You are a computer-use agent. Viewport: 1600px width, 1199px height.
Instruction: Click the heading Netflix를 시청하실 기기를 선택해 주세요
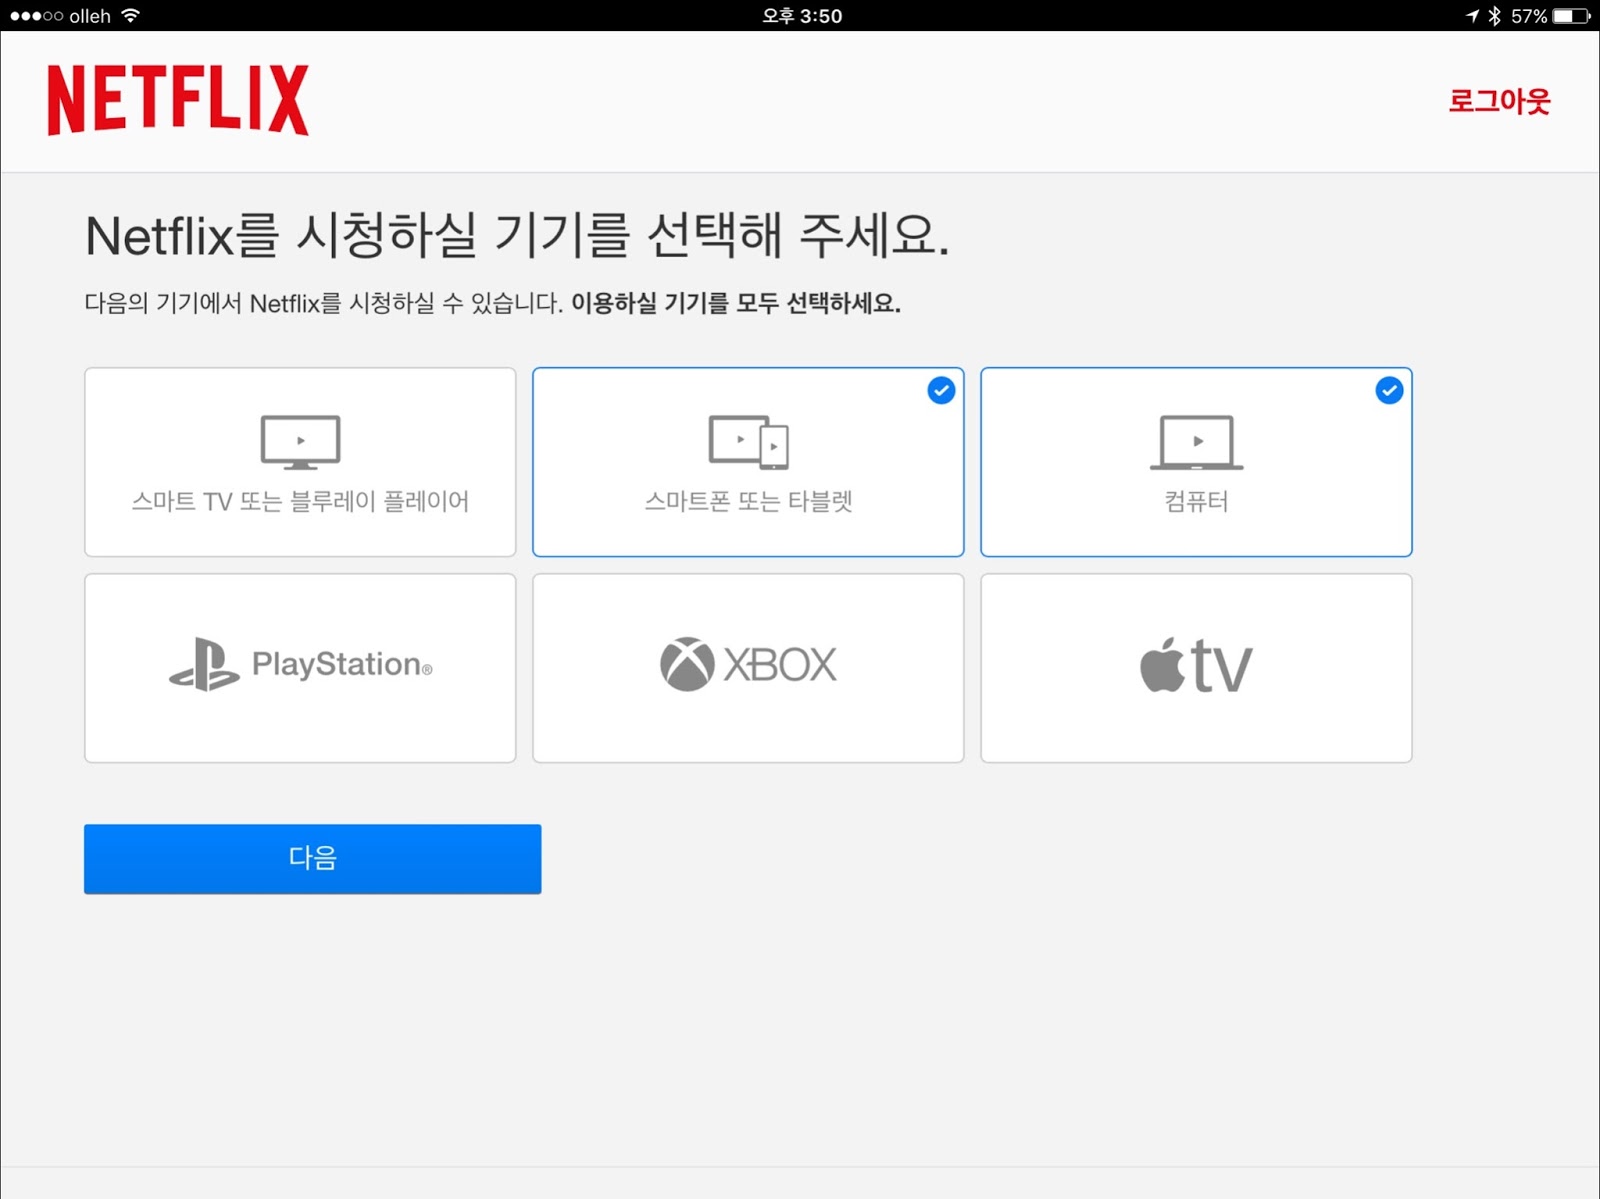(517, 236)
